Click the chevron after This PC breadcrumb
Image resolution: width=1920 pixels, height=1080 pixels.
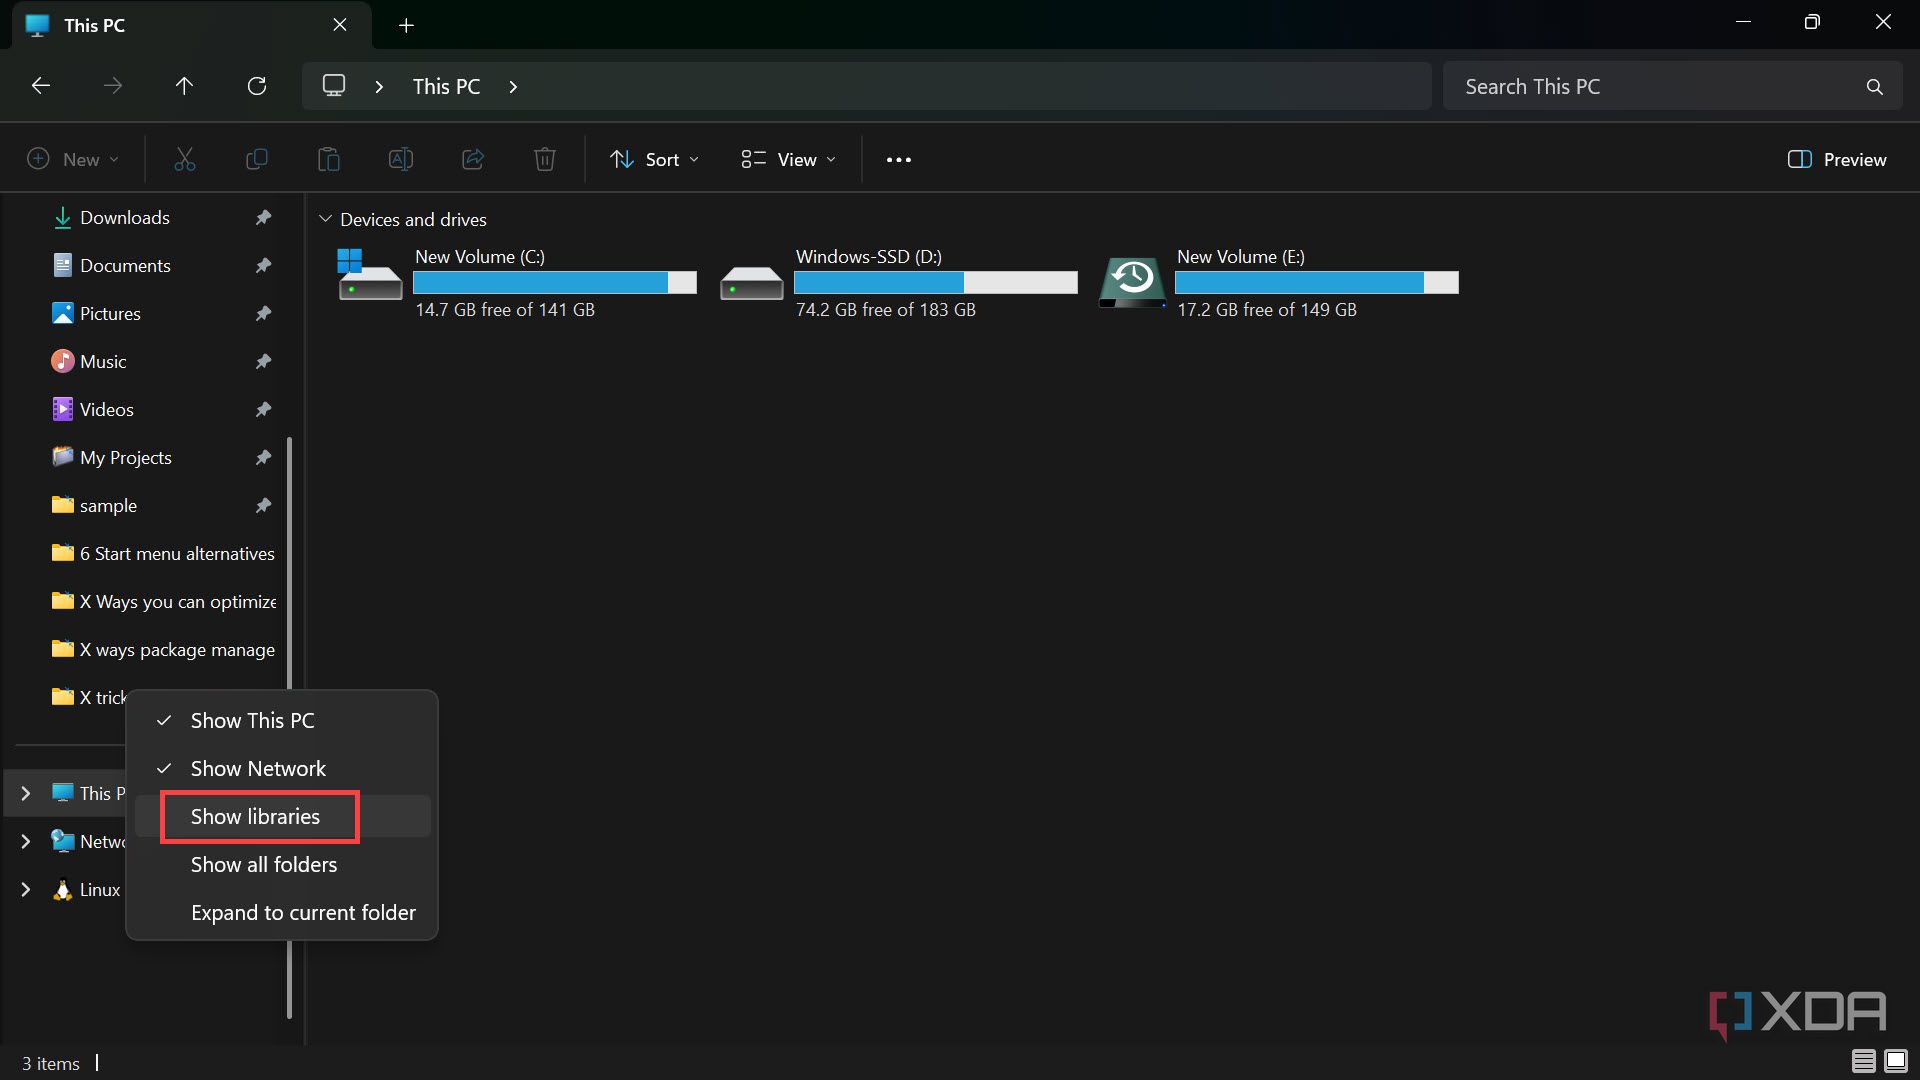tap(513, 87)
